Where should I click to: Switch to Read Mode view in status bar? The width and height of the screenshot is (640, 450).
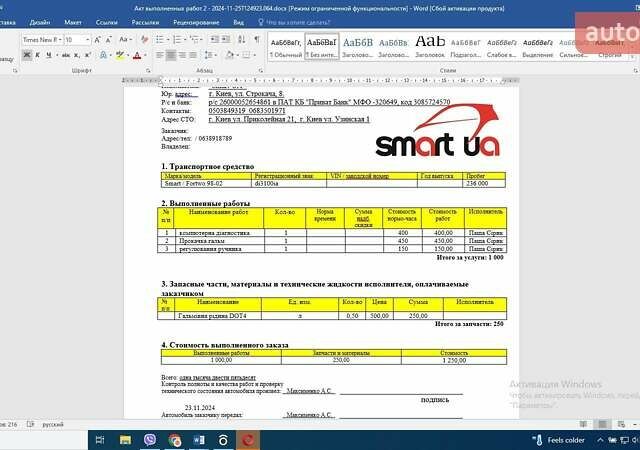tap(584, 424)
